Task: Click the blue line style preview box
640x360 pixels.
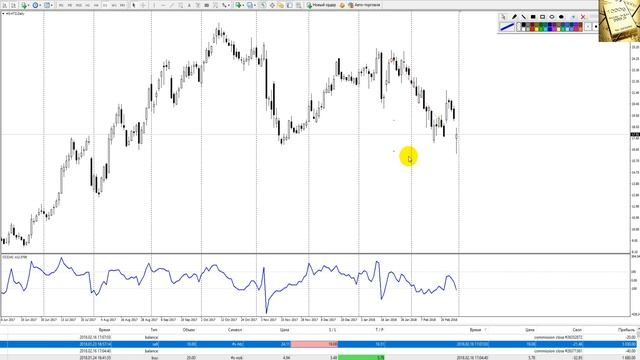Action: pos(507,27)
